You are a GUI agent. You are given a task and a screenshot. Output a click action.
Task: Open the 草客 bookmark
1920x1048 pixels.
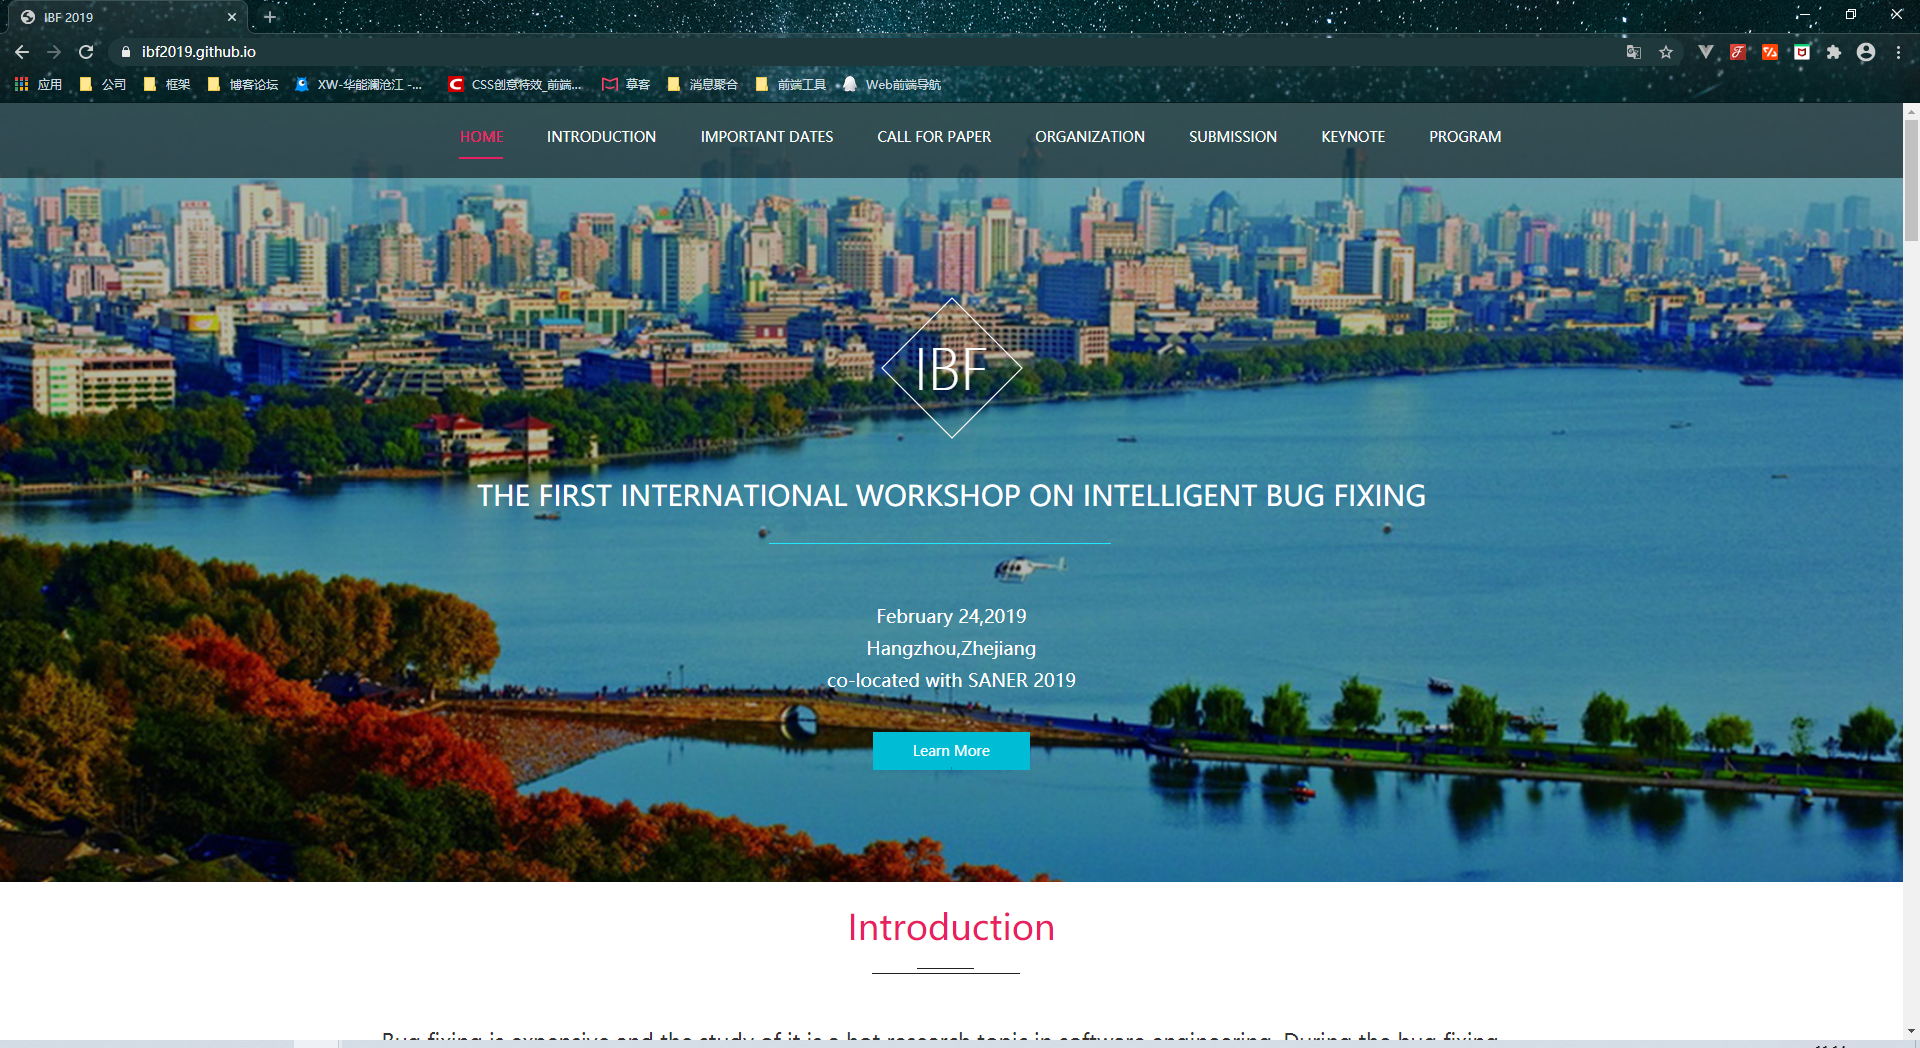pos(626,85)
